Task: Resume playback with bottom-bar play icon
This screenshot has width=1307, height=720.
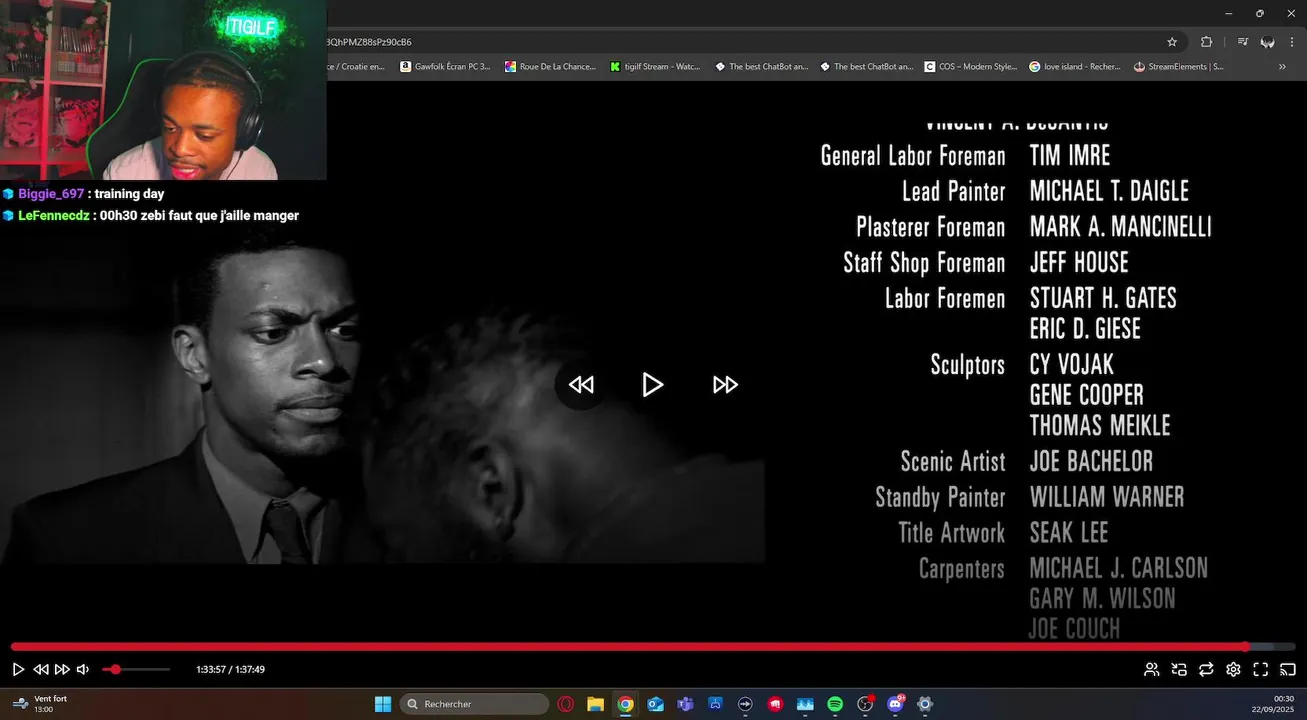Action: (18, 669)
